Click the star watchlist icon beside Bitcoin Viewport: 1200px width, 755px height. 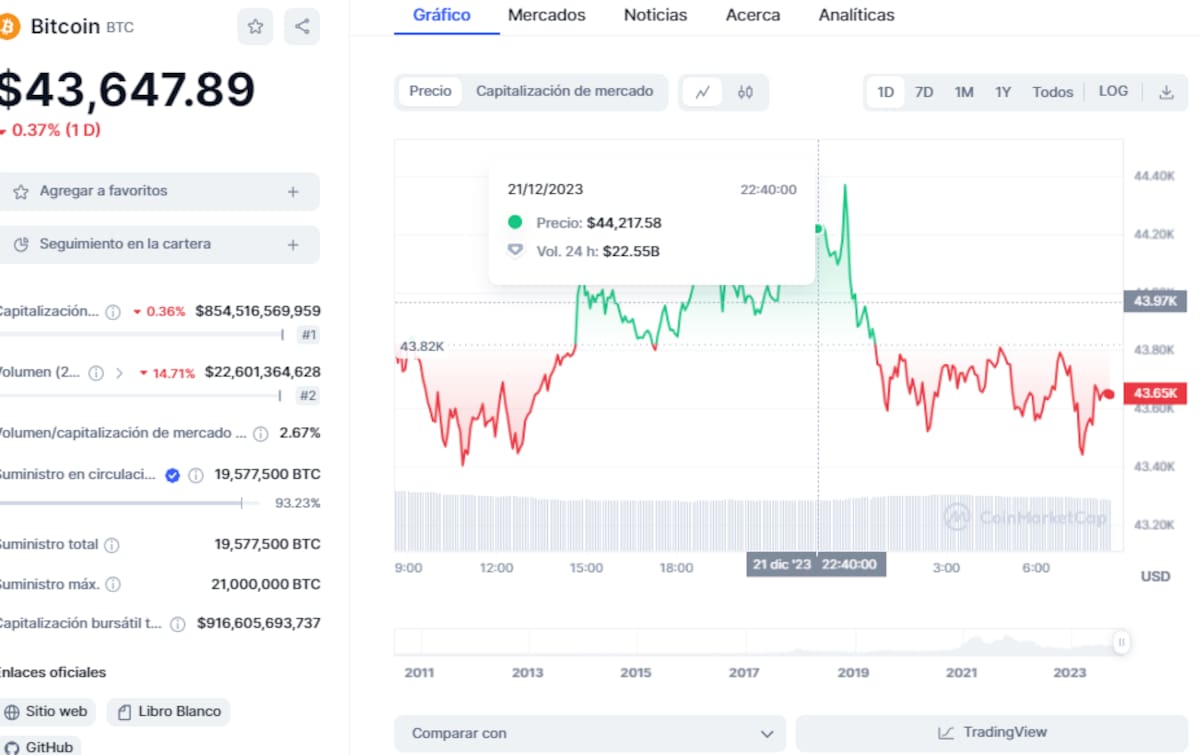coord(255,27)
